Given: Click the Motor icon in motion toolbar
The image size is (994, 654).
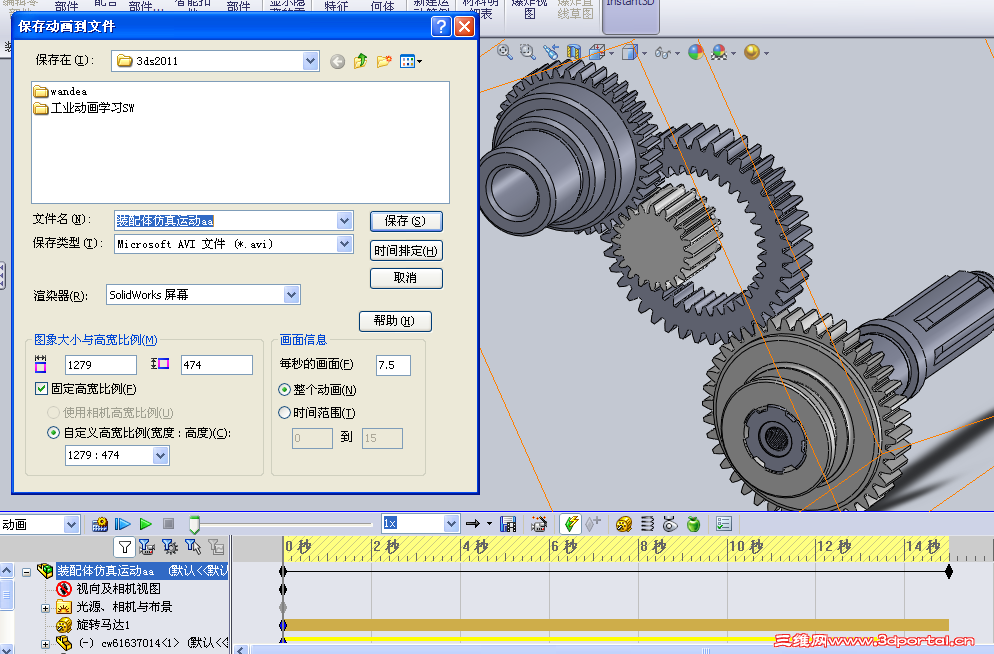Looking at the screenshot, I should (x=624, y=524).
